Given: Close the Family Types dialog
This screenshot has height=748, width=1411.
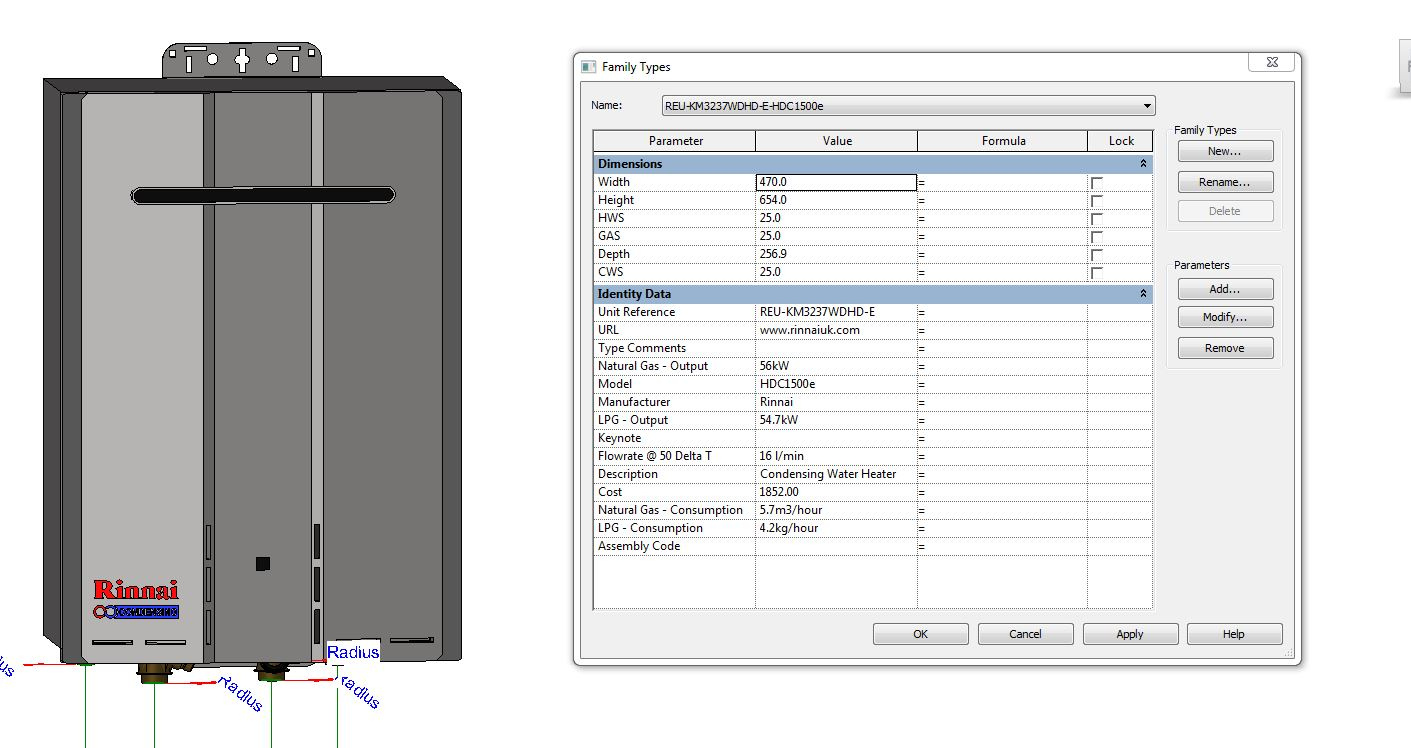Looking at the screenshot, I should [1271, 62].
